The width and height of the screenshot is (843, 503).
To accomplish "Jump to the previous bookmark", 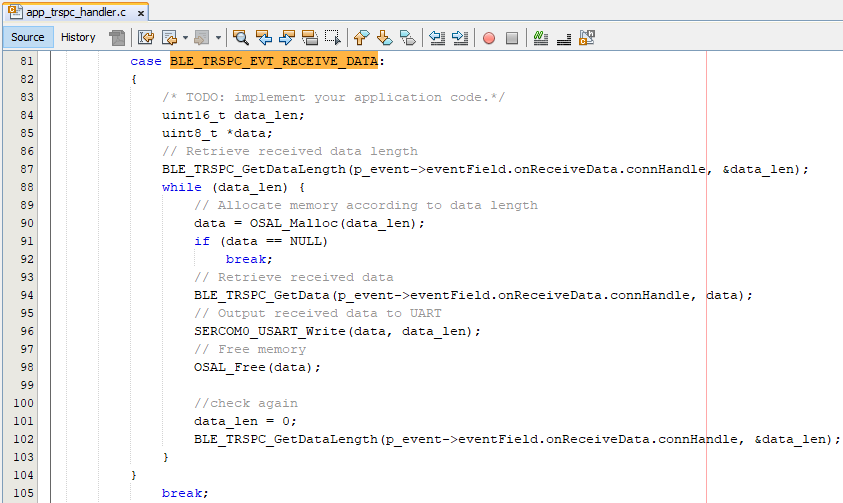I will [x=362, y=38].
